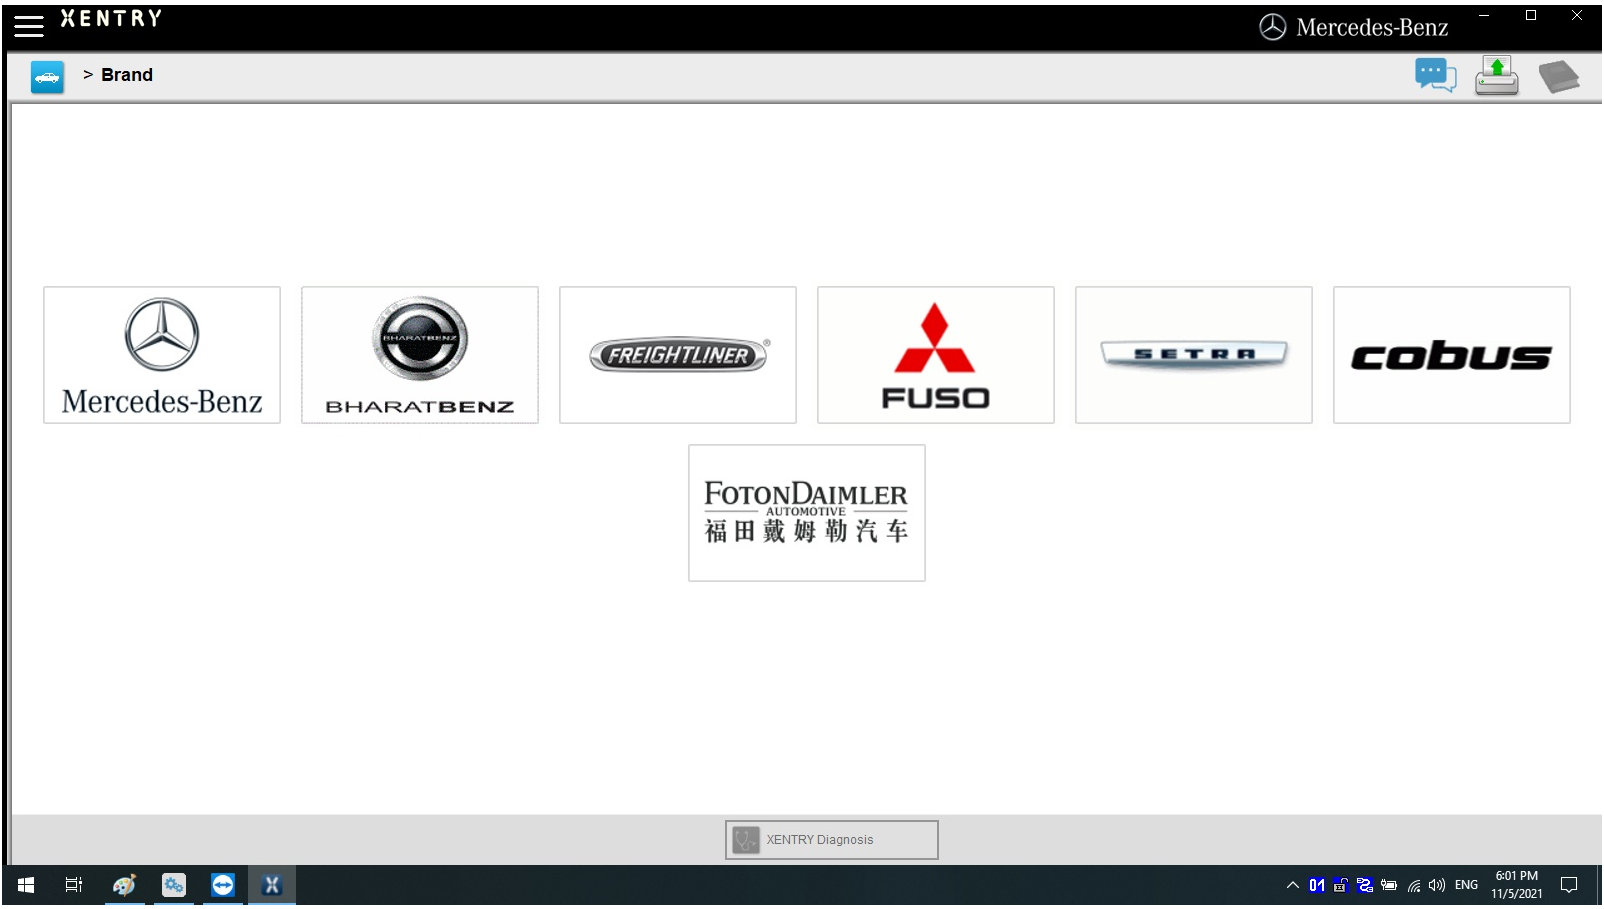
Task: Pick the Cobus brand tile
Action: (x=1452, y=355)
